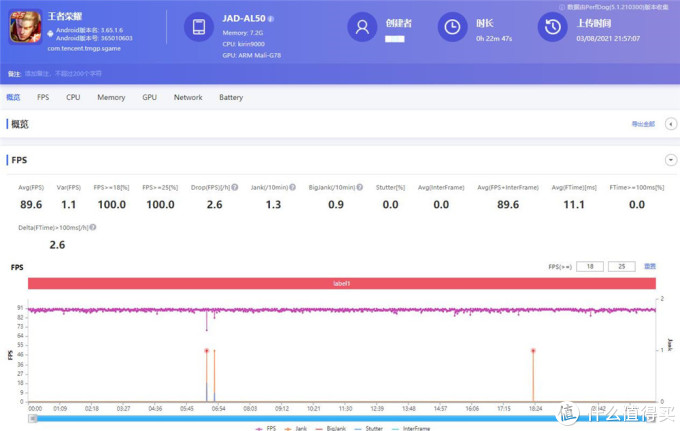This screenshot has width=680, height=431.
Task: Open the Memory tab
Action: (111, 97)
